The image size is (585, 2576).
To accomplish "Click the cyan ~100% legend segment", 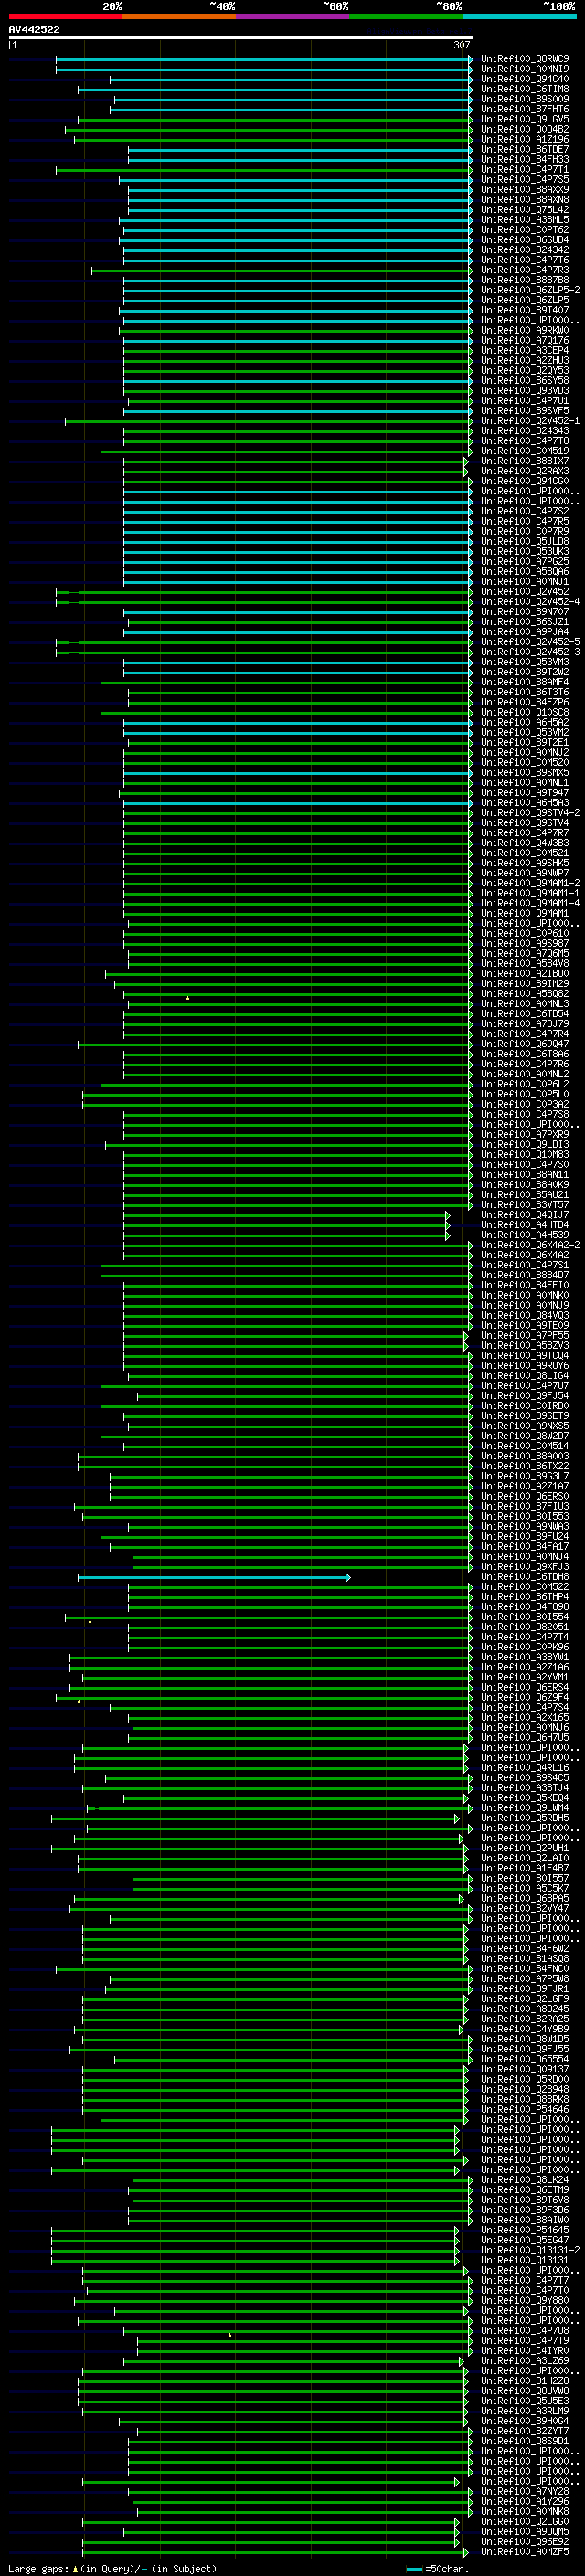I will (519, 16).
